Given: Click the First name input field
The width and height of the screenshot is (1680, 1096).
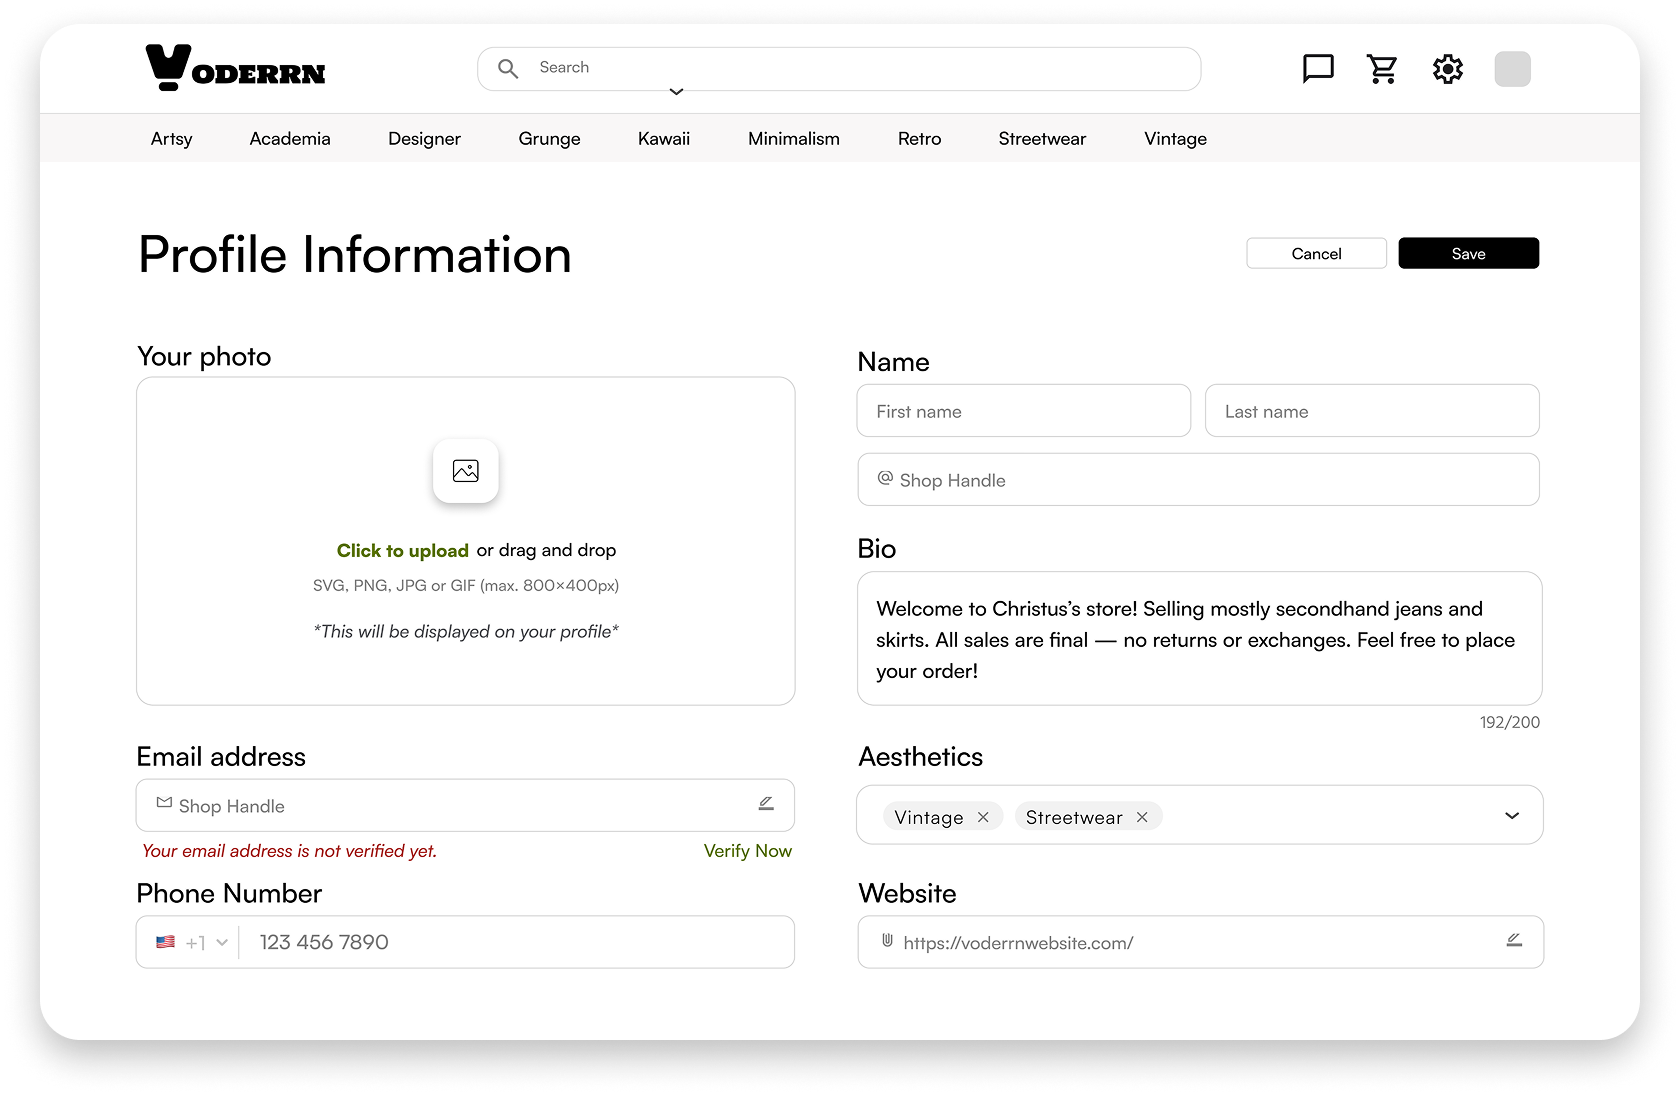Looking at the screenshot, I should pyautogui.click(x=1023, y=411).
